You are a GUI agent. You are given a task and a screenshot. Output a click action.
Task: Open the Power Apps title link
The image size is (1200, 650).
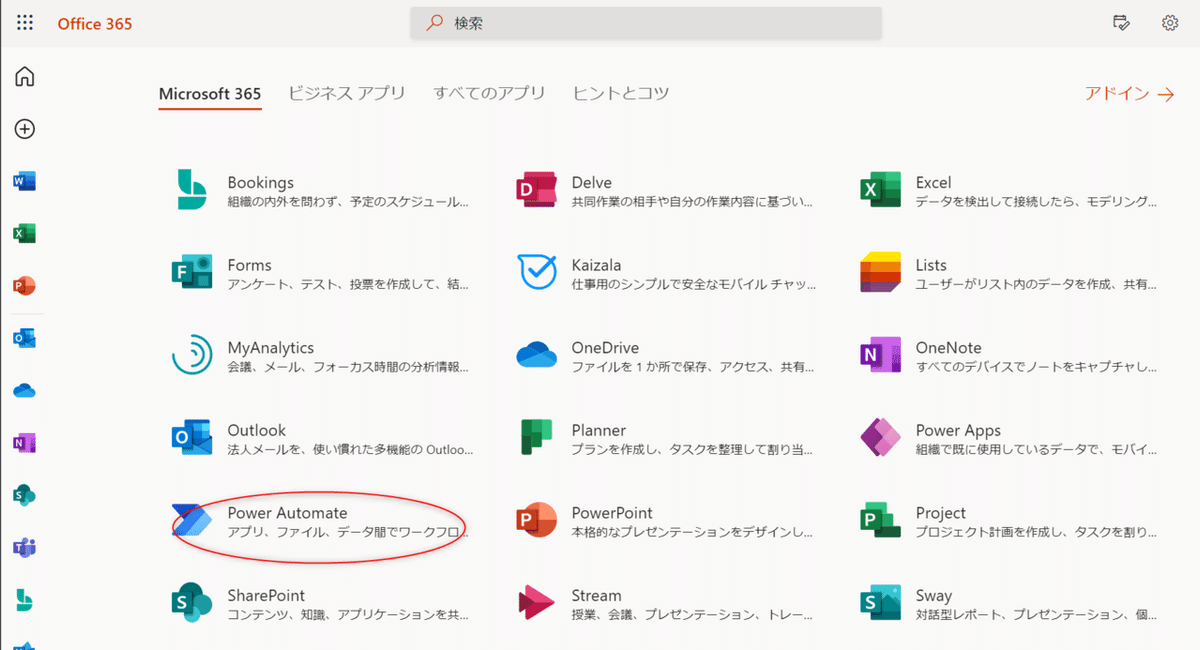pyautogui.click(x=959, y=431)
